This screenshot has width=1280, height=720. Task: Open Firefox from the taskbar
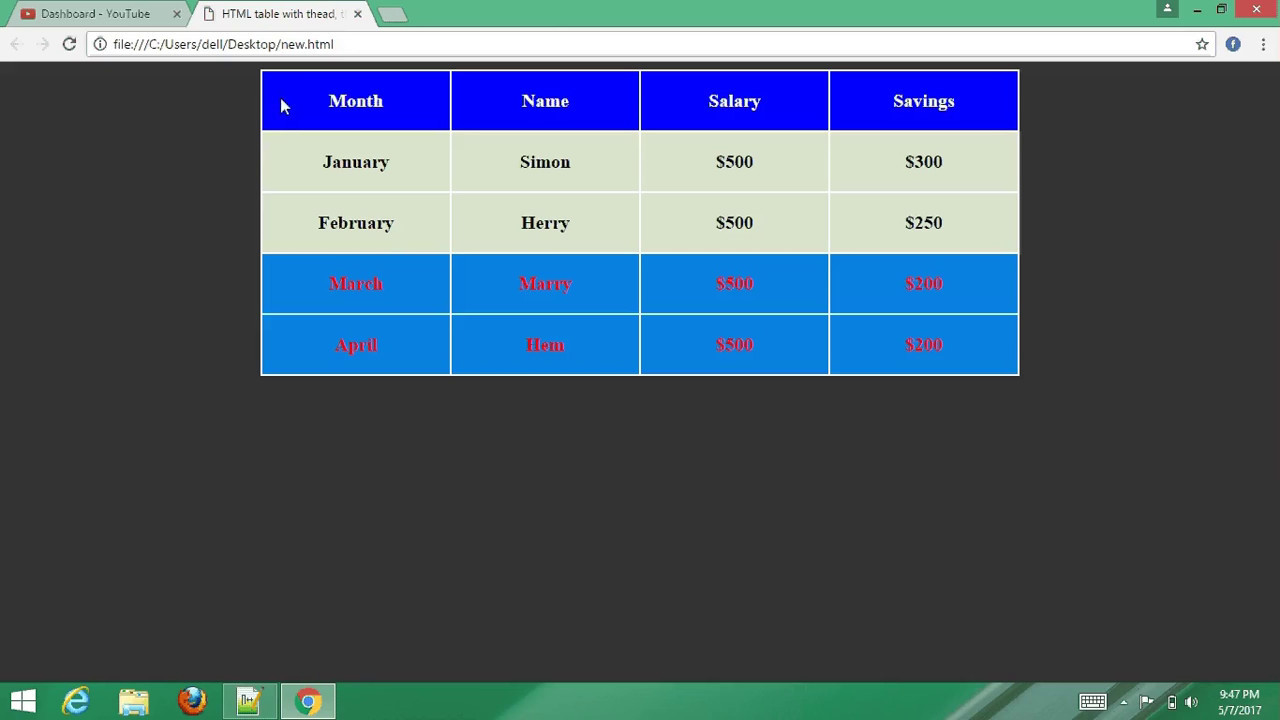coord(191,701)
